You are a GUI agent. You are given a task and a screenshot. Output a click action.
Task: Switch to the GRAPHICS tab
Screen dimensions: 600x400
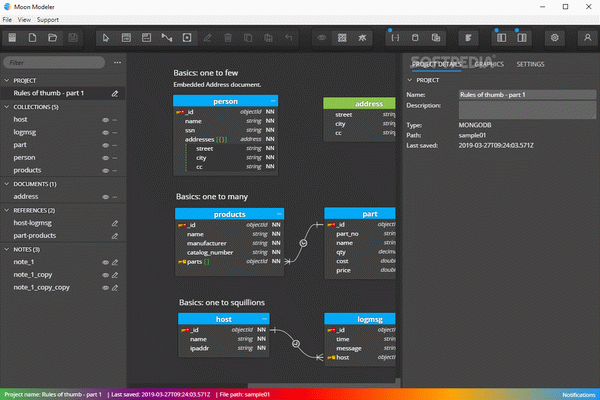point(489,64)
